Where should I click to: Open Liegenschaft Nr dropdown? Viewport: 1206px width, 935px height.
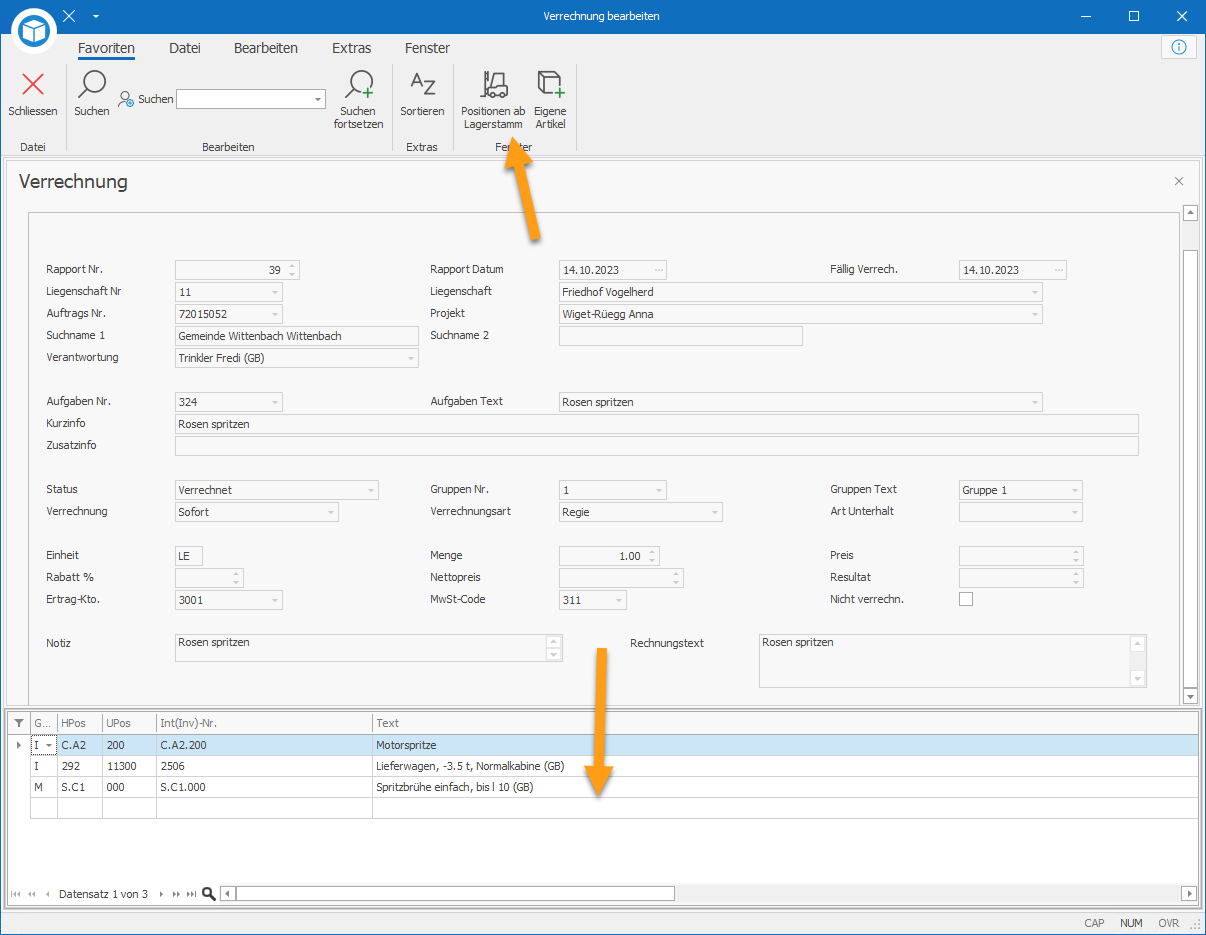[x=274, y=292]
